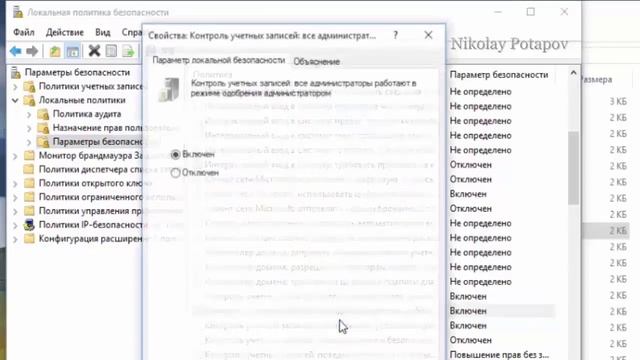Viewport: 640px width, 360px height.
Task: Click 3 КБ size in background window
Action: click(x=618, y=102)
